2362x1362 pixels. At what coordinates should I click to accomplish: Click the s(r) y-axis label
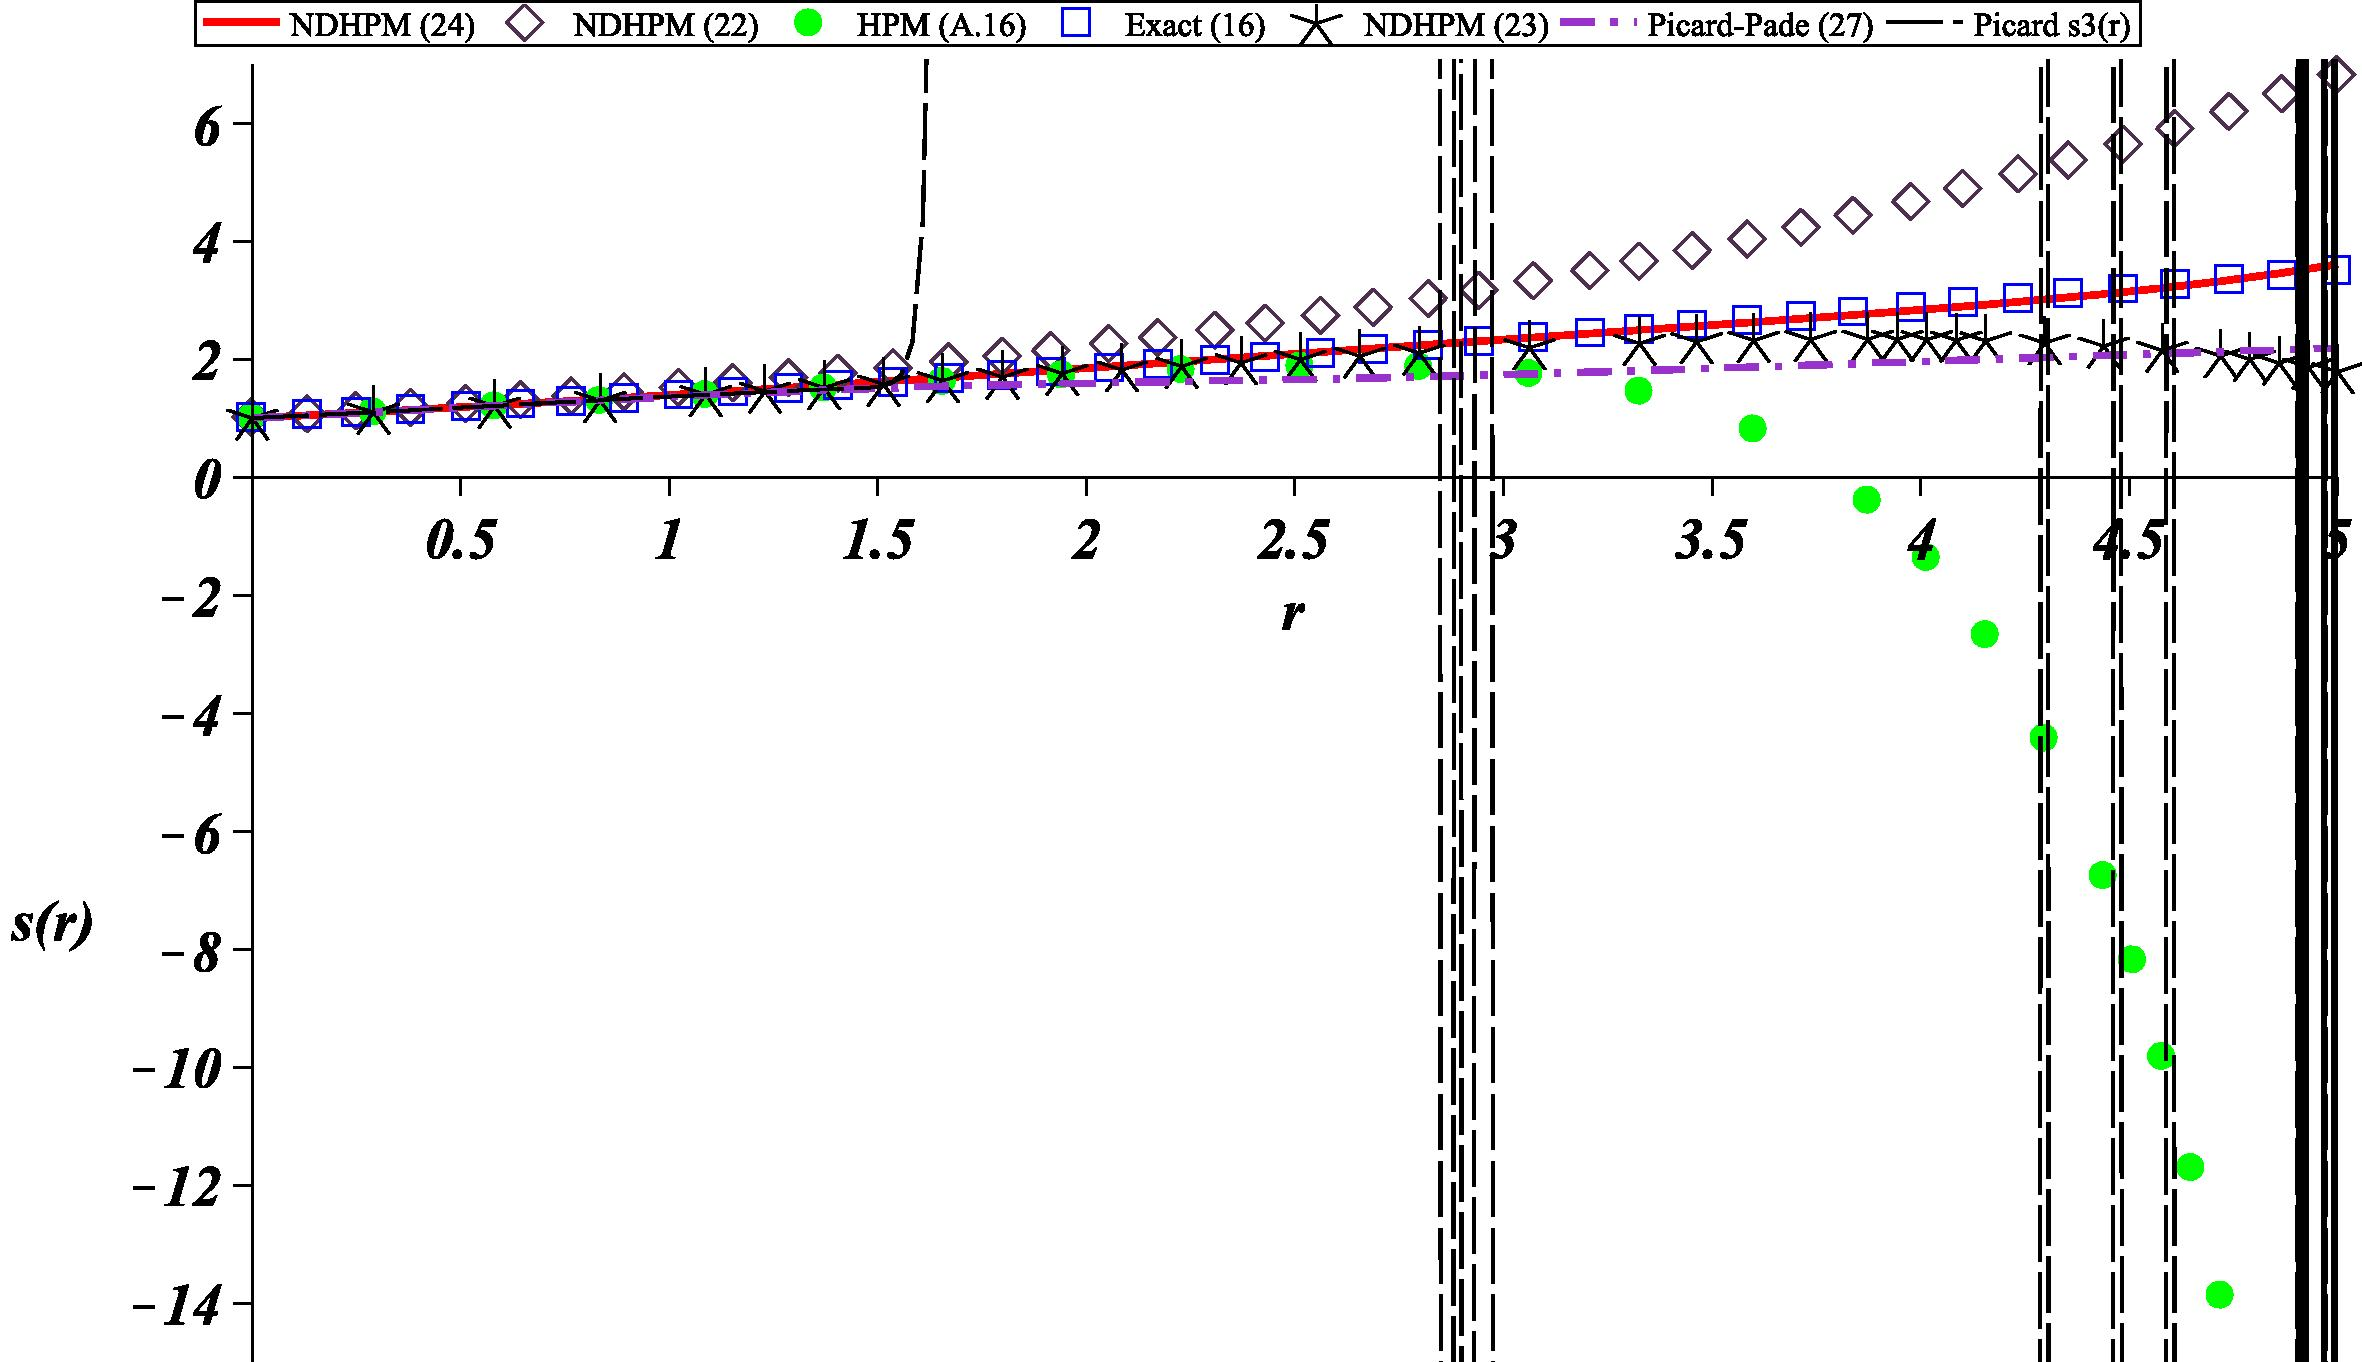tap(52, 925)
